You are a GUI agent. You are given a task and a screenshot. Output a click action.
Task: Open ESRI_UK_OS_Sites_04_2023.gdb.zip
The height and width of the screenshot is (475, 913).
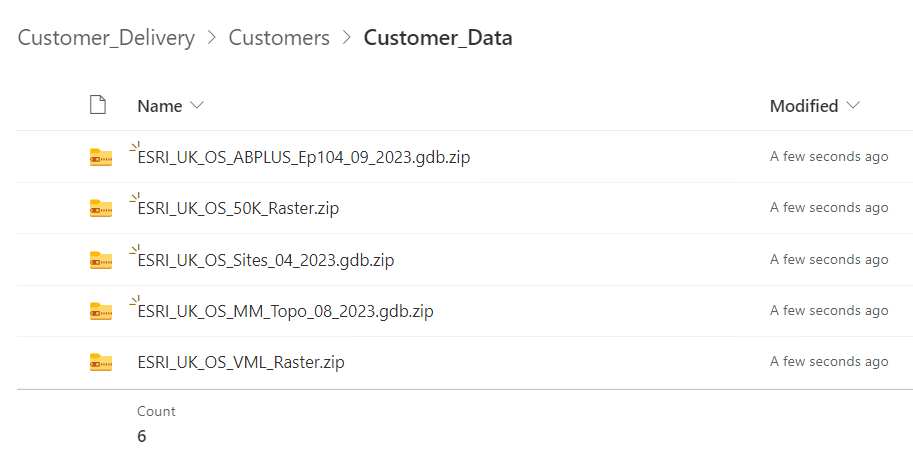point(266,260)
